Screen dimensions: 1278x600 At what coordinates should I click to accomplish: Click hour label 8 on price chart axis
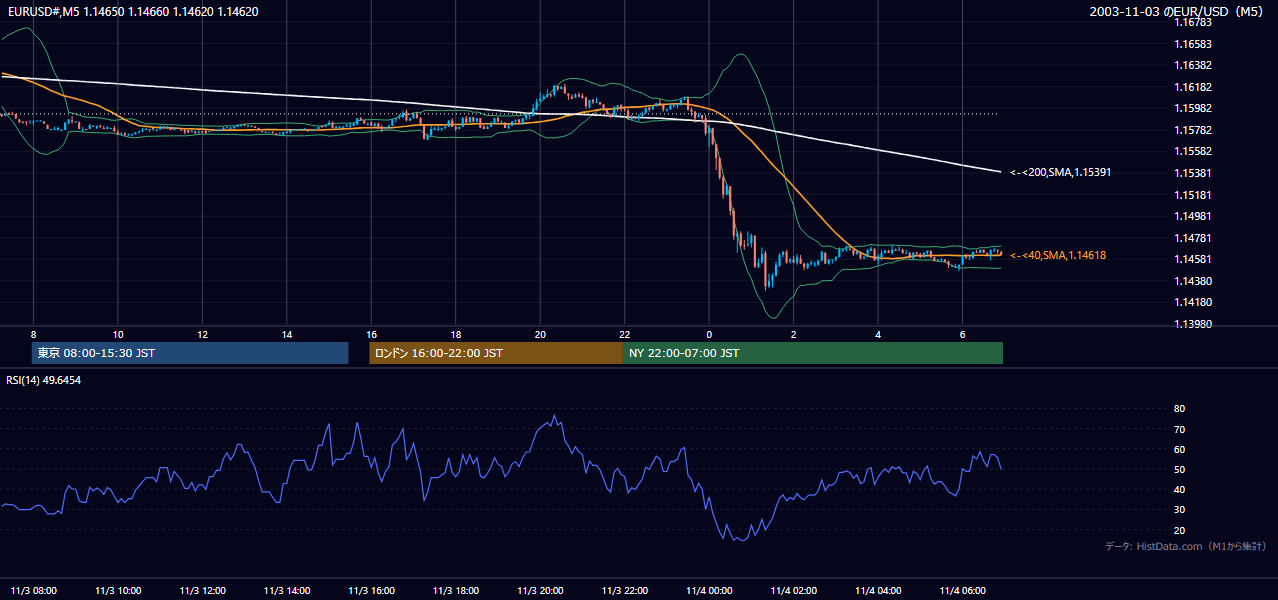click(x=34, y=334)
